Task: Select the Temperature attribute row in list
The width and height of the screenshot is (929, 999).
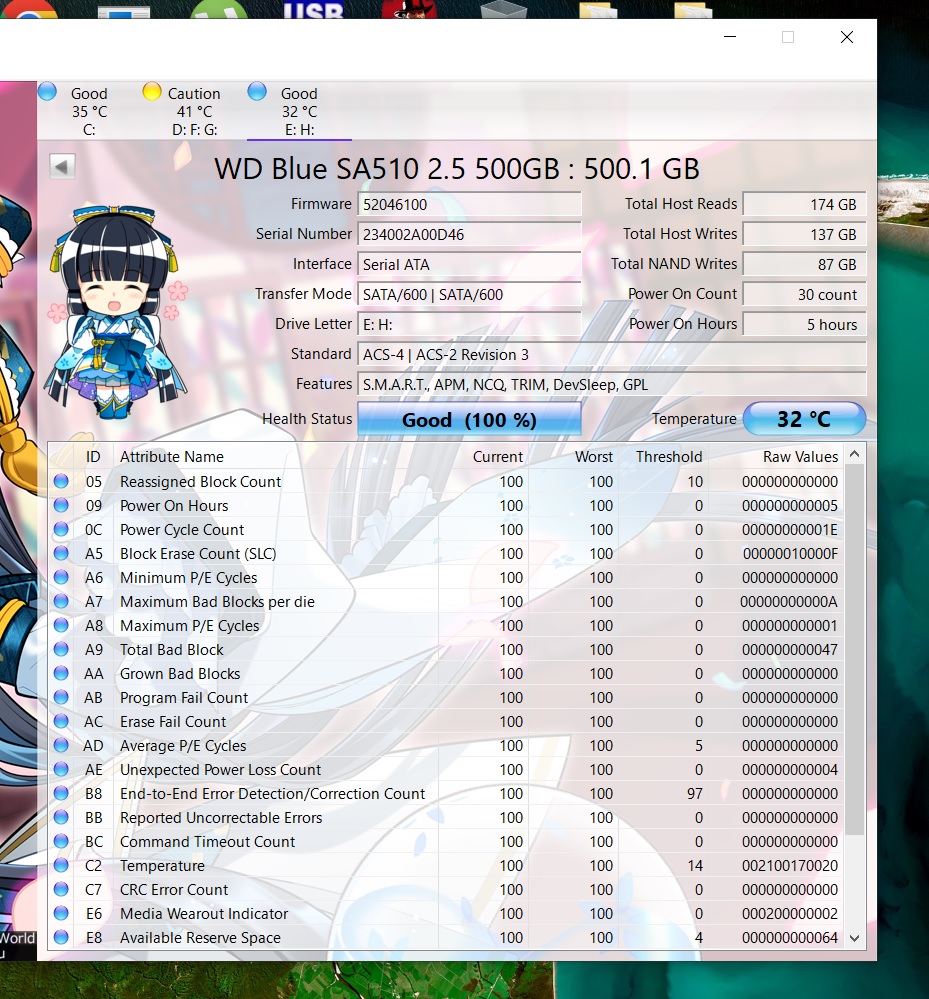Action: (x=447, y=866)
